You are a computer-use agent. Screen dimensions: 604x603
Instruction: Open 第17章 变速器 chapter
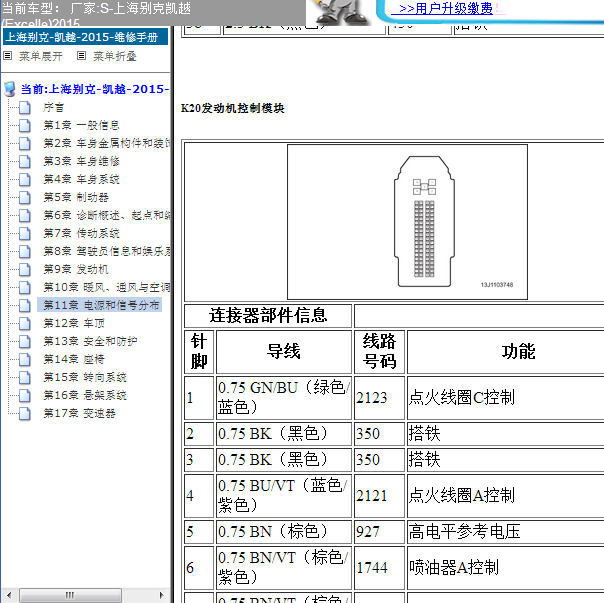pos(79,413)
